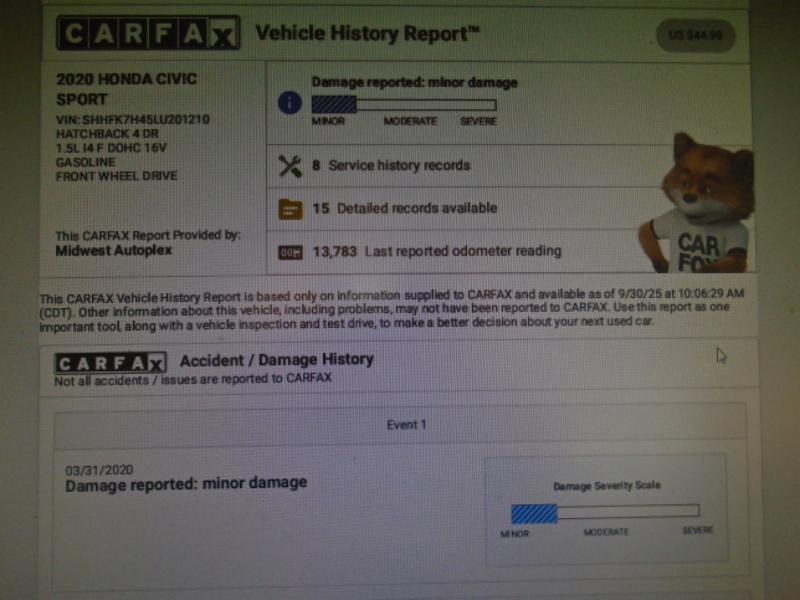Image resolution: width=800 pixels, height=600 pixels.
Task: Click the CARFAX logo in the top header
Action: click(x=147, y=34)
